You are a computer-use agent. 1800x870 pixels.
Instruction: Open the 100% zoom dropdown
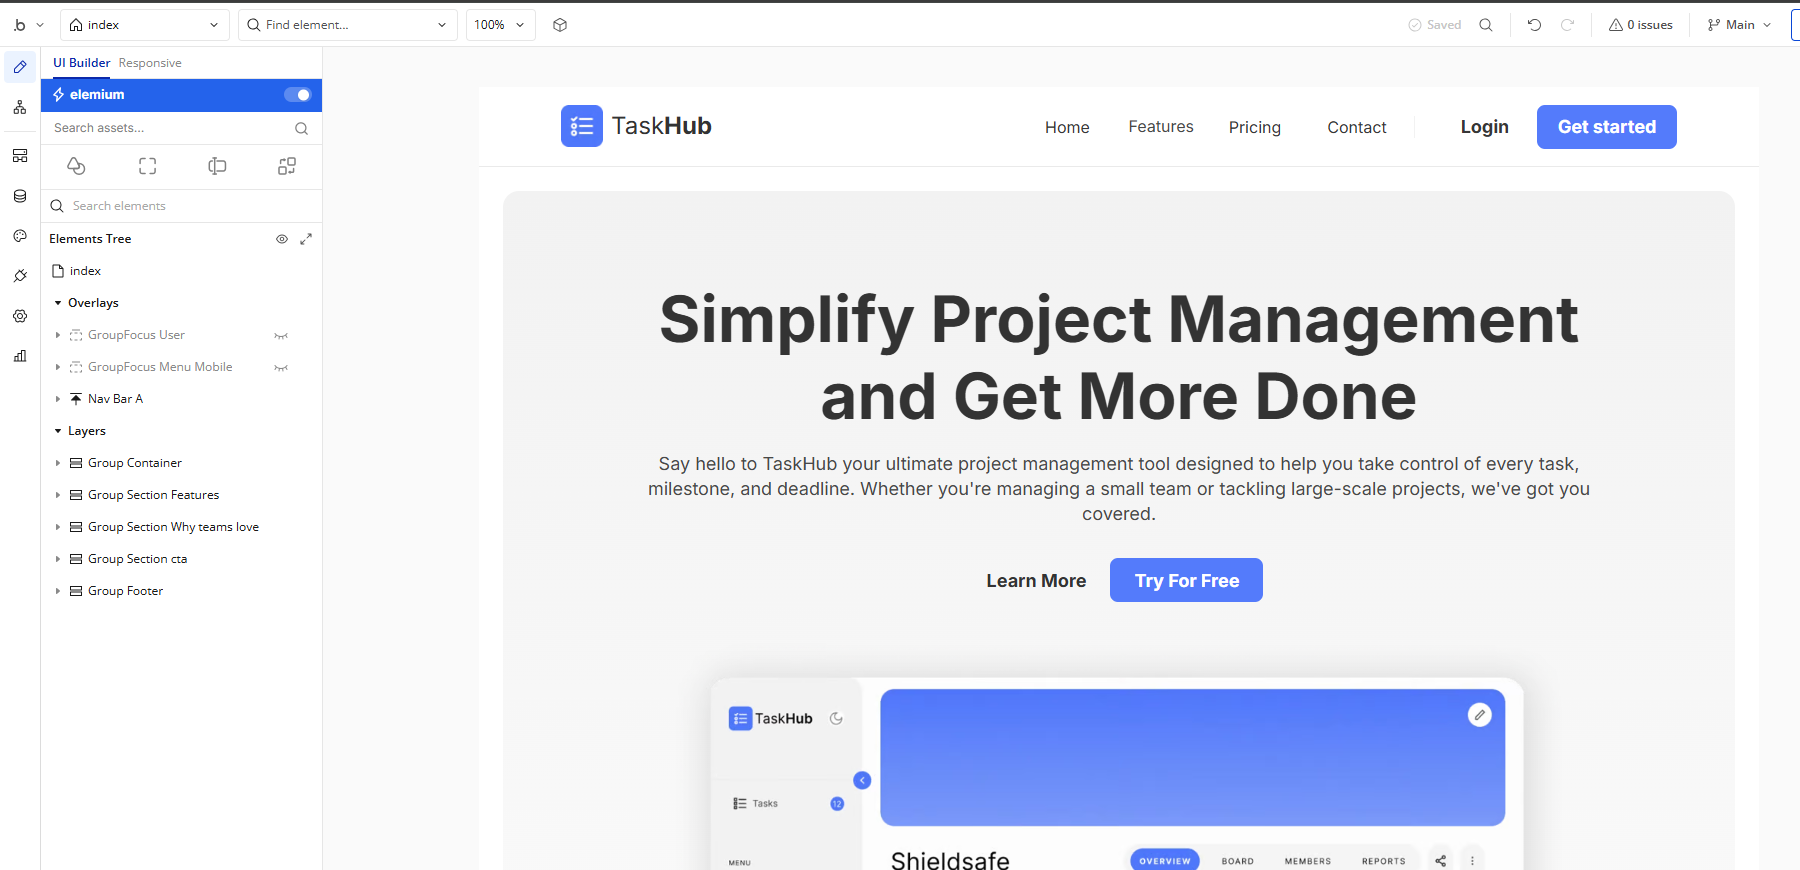point(500,25)
